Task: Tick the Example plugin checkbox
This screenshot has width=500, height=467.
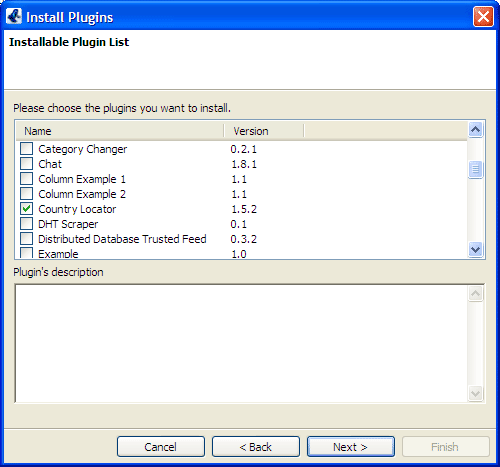Action: click(26, 253)
